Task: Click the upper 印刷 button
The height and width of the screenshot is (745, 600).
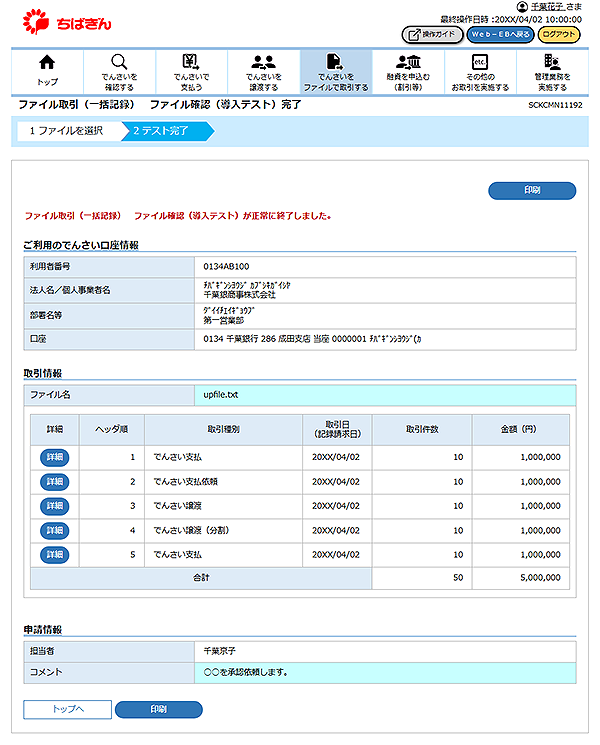Action: (x=532, y=191)
